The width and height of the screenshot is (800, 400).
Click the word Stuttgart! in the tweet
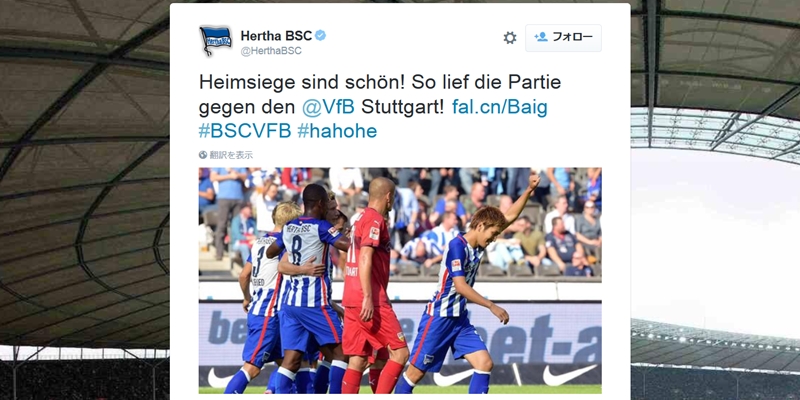click(403, 107)
